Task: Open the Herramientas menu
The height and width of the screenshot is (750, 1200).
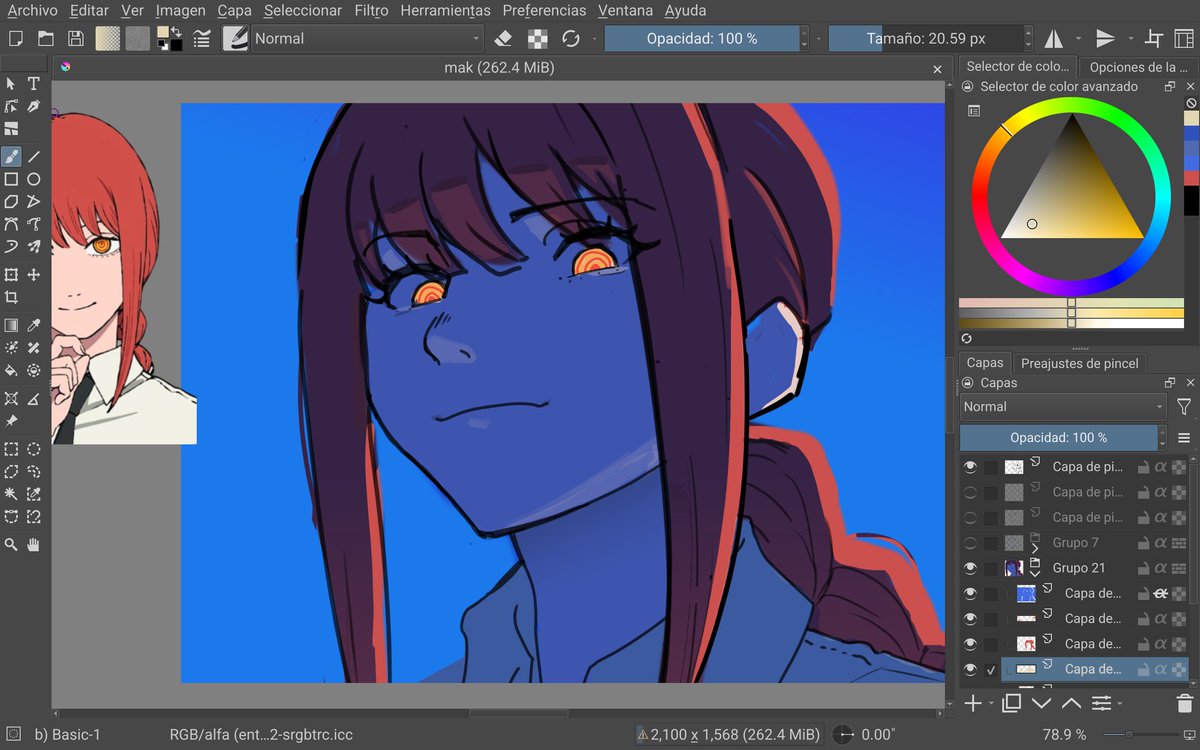Action: click(x=445, y=11)
